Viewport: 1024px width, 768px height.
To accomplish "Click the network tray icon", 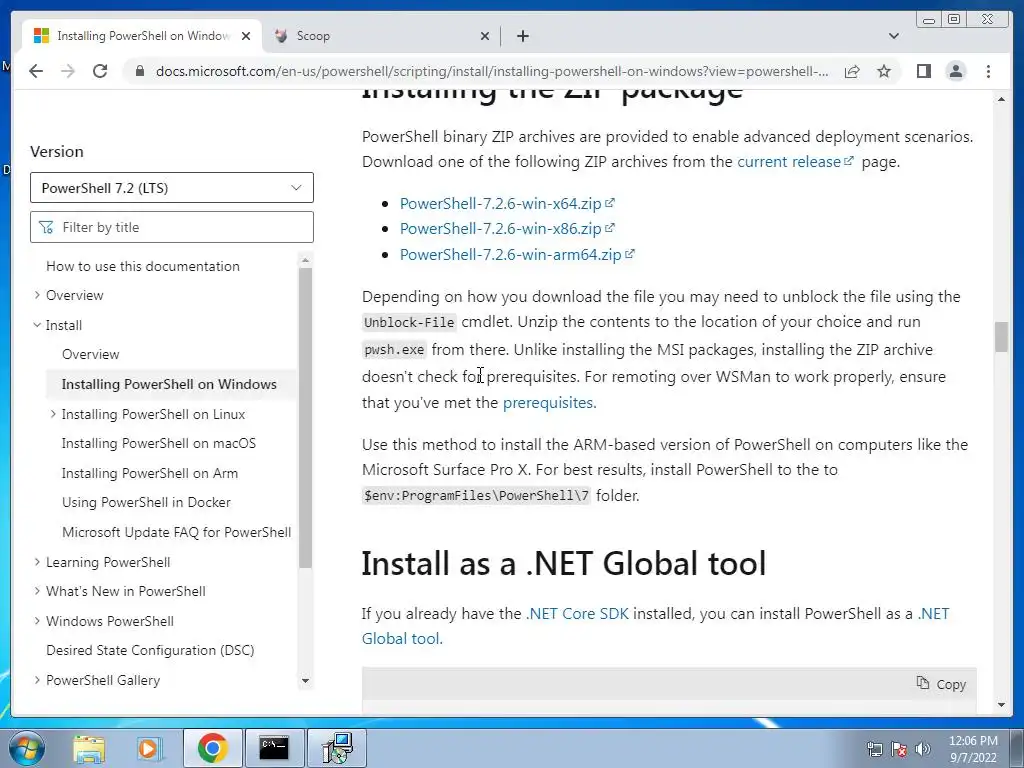I will (x=874, y=749).
